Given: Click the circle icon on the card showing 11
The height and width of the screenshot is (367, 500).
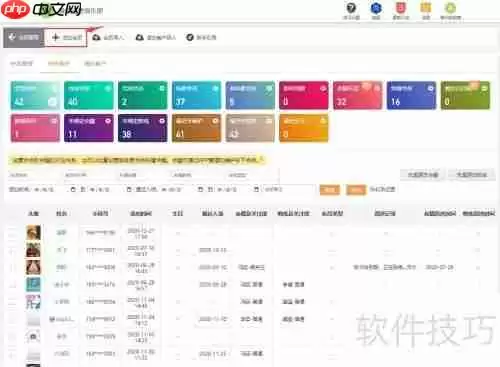Looking at the screenshot, I should tap(108, 121).
